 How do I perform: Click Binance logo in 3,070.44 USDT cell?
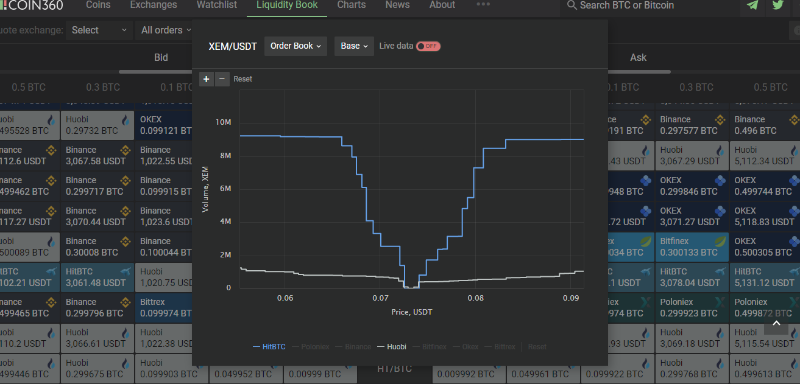point(126,211)
